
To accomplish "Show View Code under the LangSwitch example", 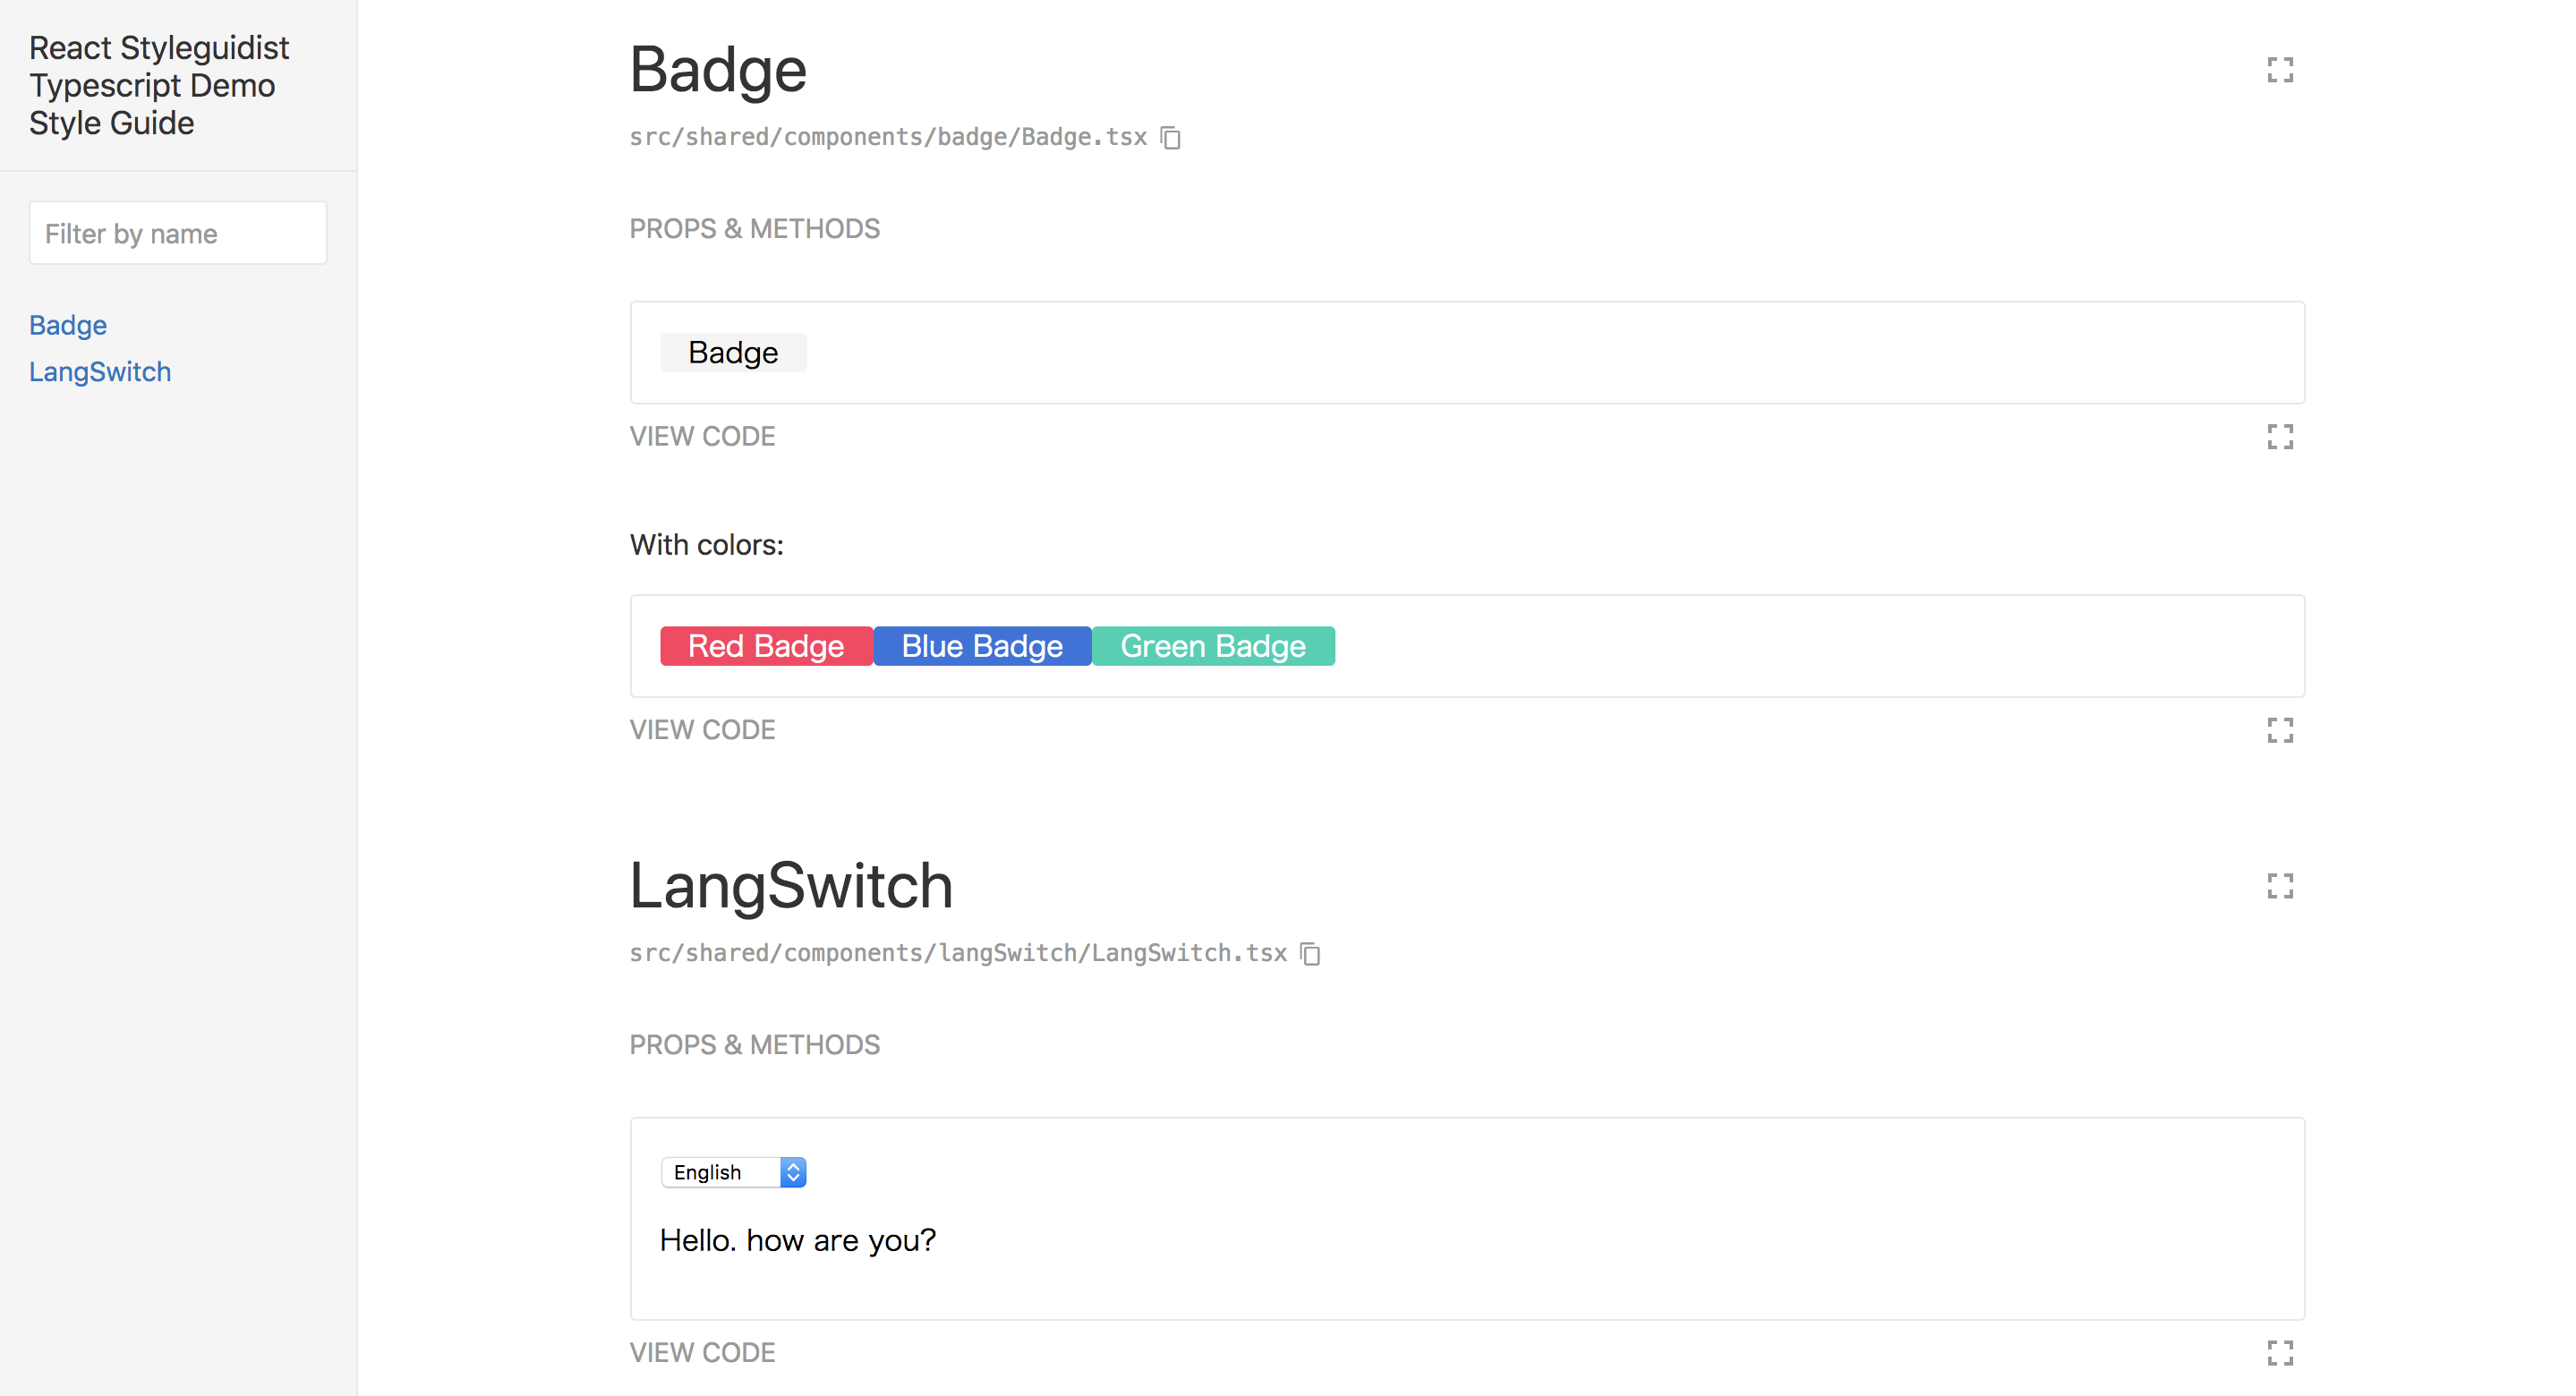I will click(x=702, y=1353).
